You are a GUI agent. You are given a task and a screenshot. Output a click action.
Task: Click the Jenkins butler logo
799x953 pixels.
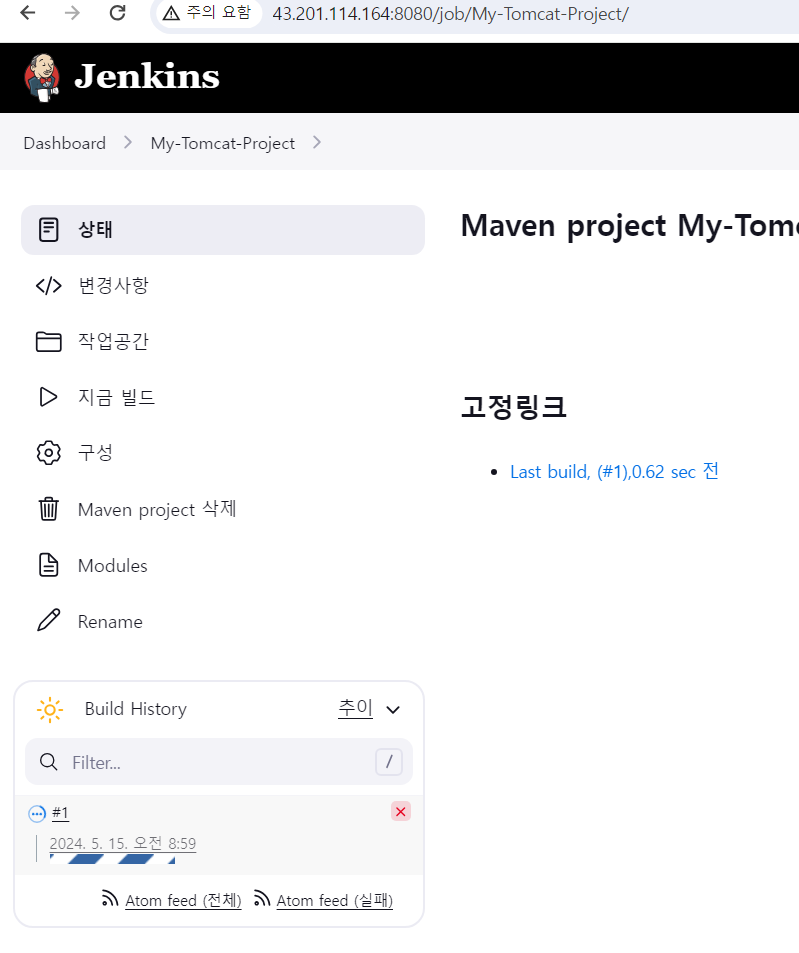click(x=42, y=77)
